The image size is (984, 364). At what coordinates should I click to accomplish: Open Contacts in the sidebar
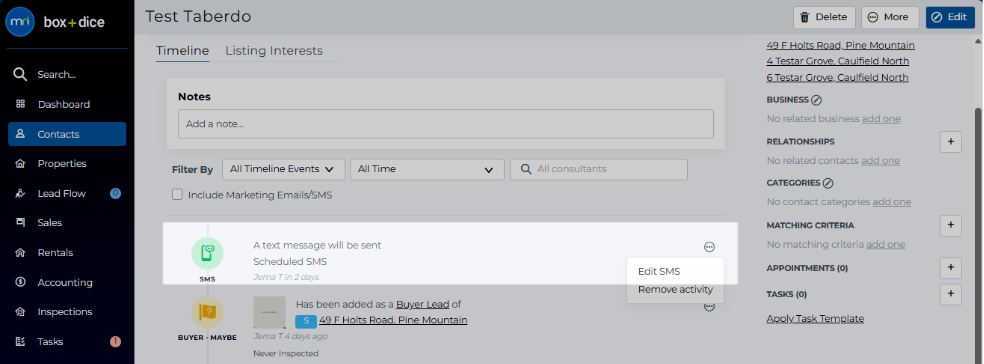tap(67, 134)
